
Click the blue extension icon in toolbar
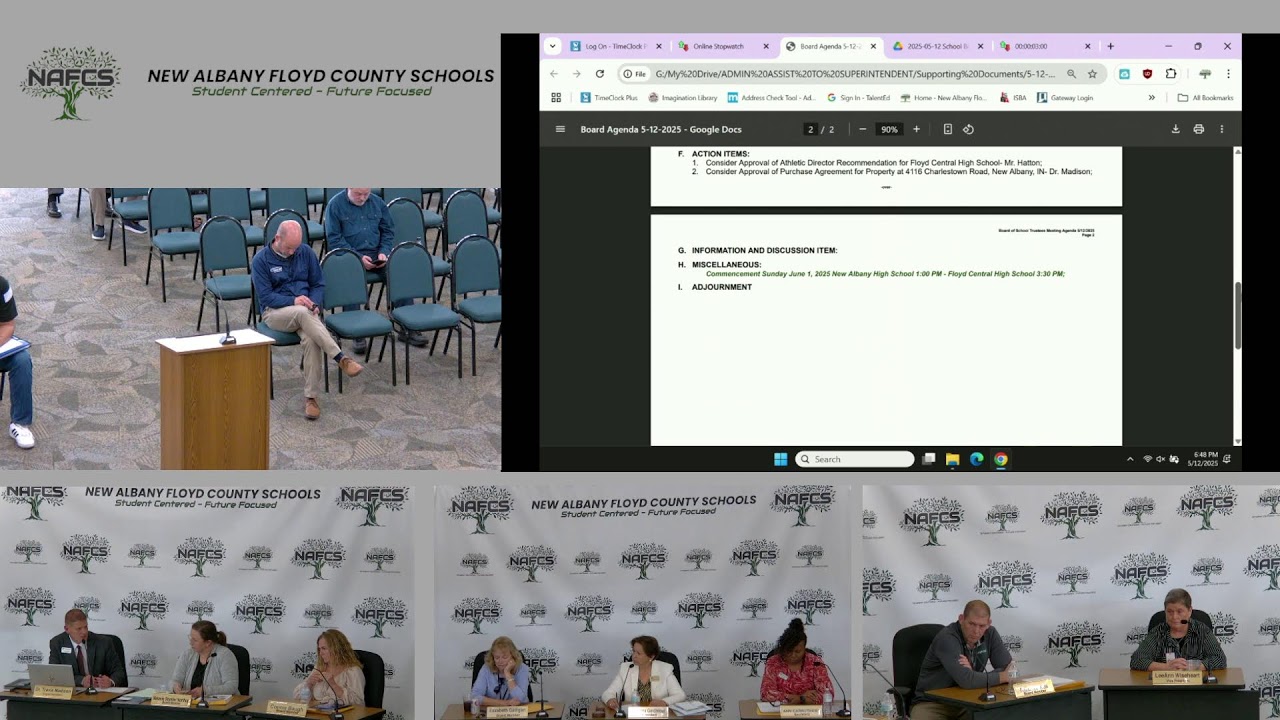click(1124, 74)
